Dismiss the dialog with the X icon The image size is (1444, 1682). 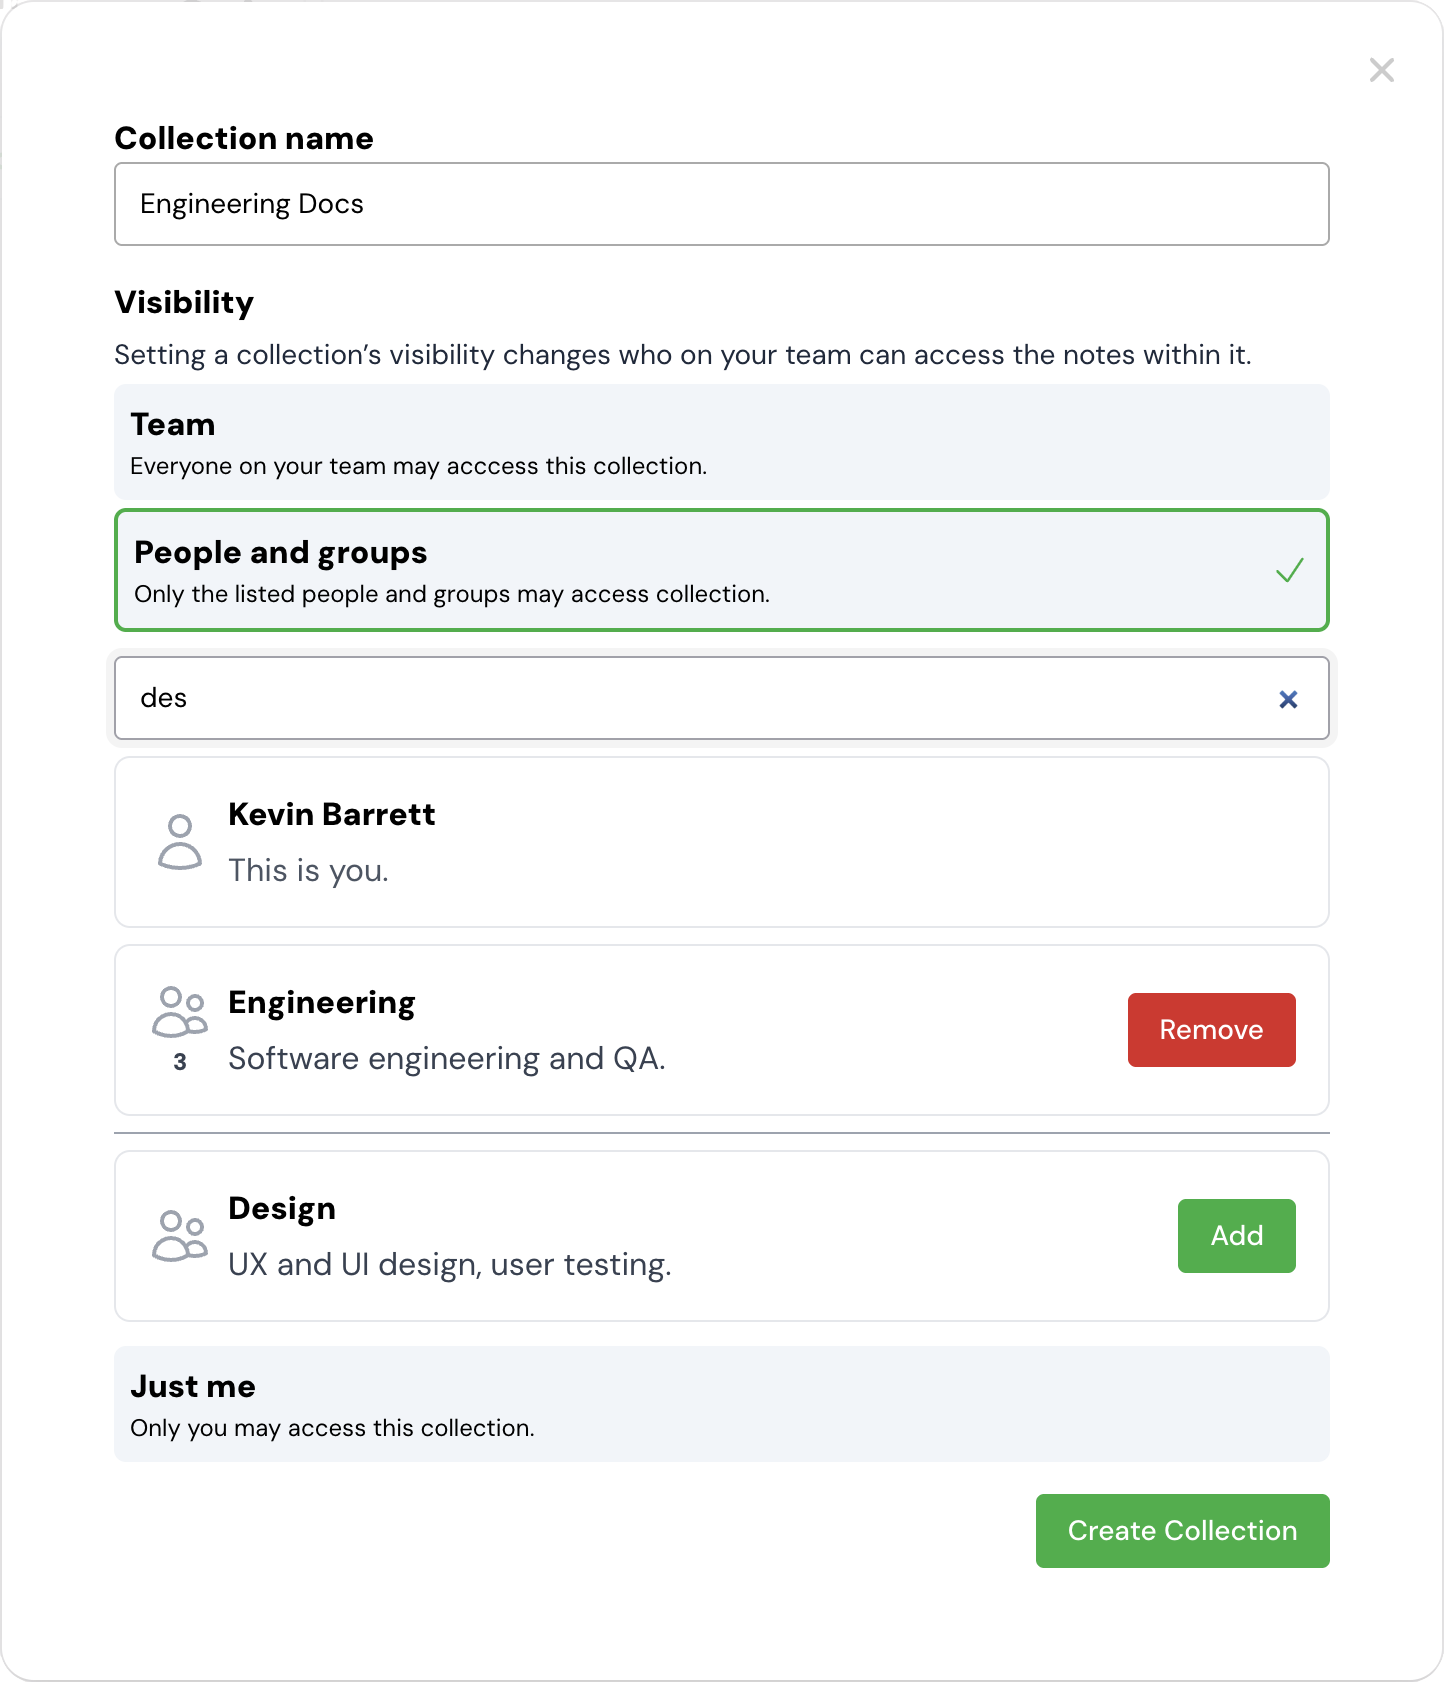click(x=1381, y=70)
